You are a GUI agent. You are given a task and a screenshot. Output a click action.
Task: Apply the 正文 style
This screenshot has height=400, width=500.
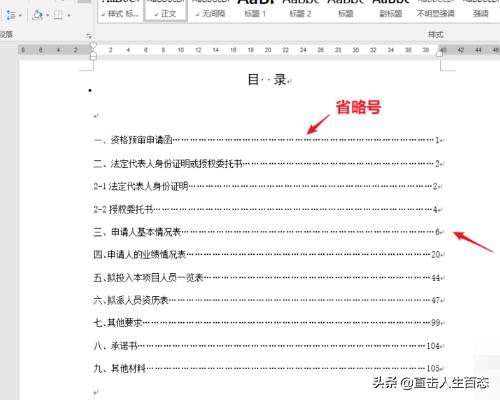pyautogui.click(x=165, y=11)
